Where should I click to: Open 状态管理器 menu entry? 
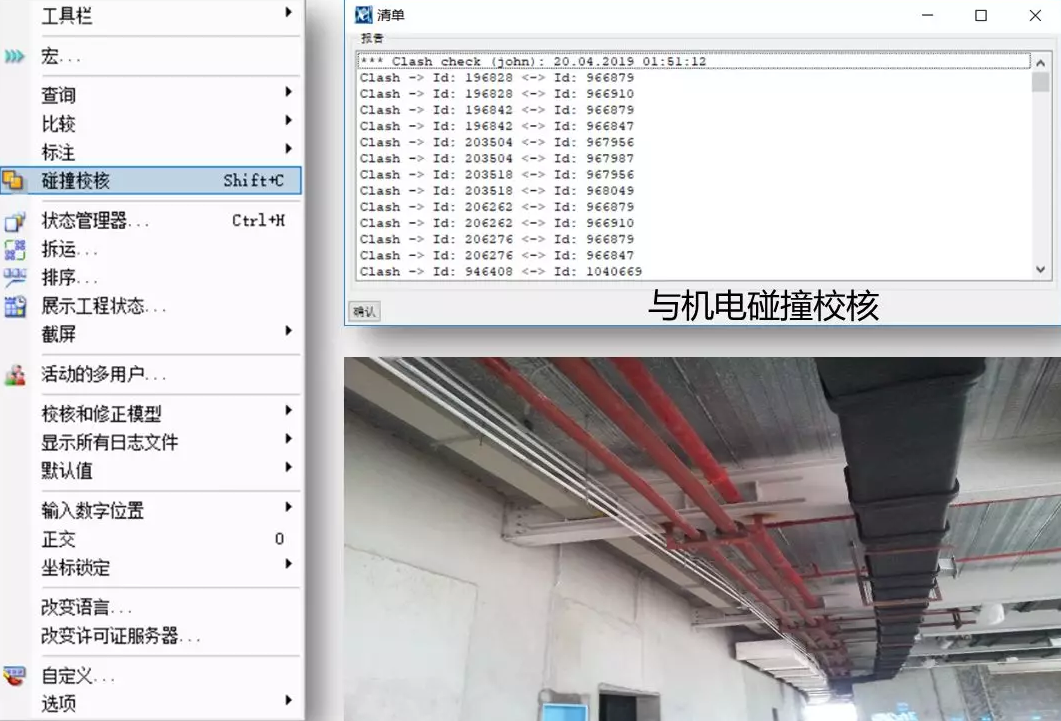(151, 220)
